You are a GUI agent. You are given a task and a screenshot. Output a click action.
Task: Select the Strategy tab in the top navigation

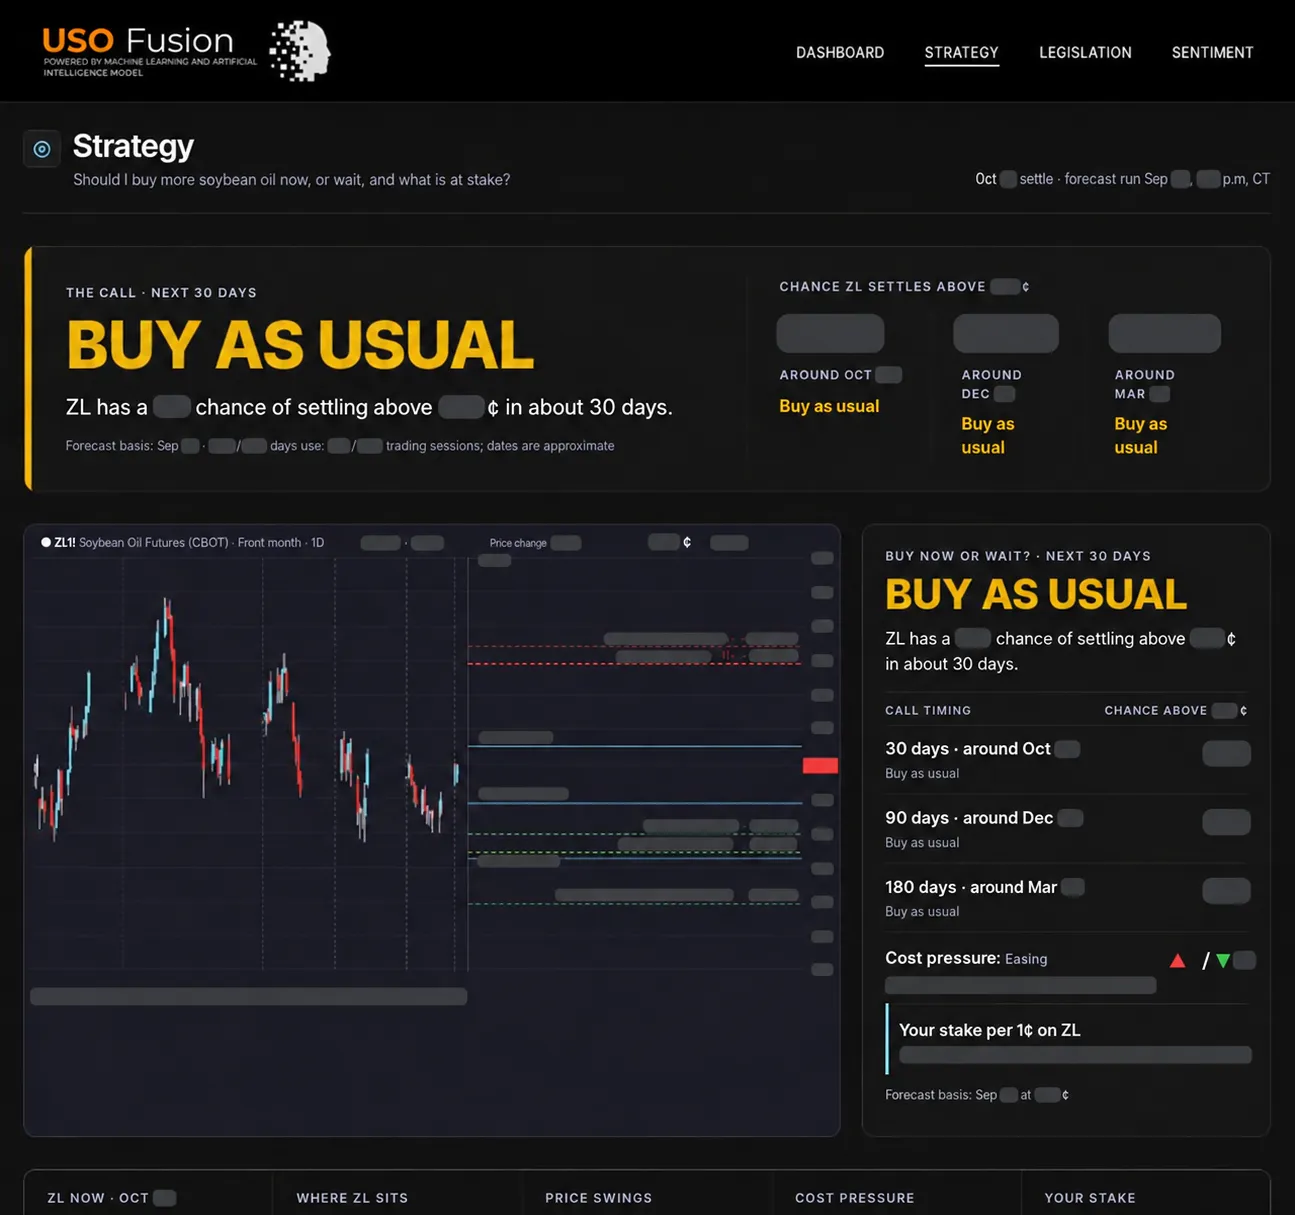[961, 52]
